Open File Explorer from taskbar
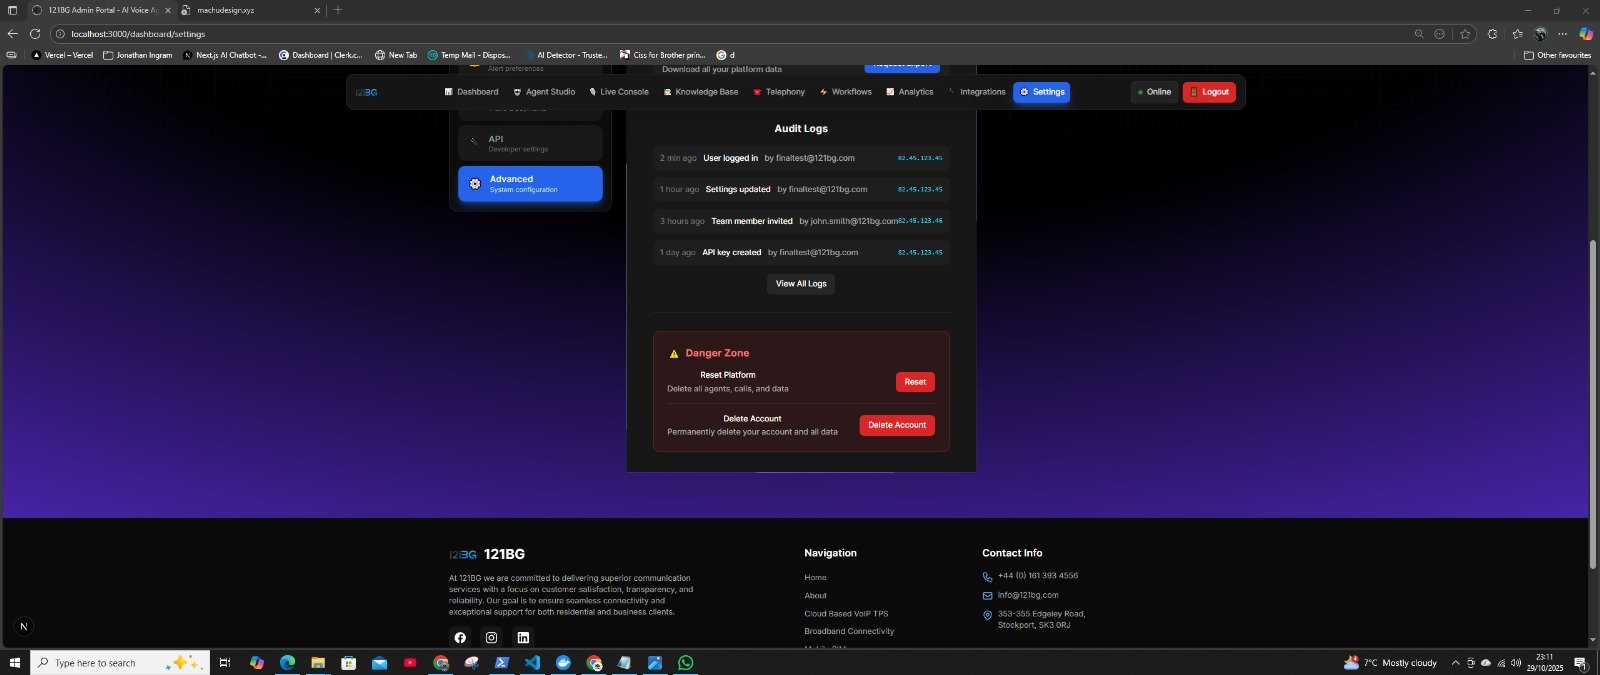The height and width of the screenshot is (675, 1600). 318,662
